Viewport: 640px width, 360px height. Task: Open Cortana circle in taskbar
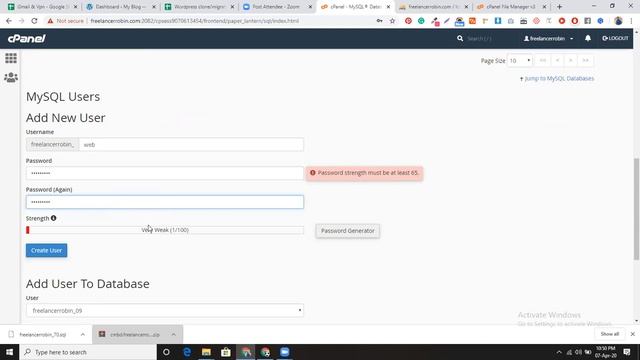166,352
